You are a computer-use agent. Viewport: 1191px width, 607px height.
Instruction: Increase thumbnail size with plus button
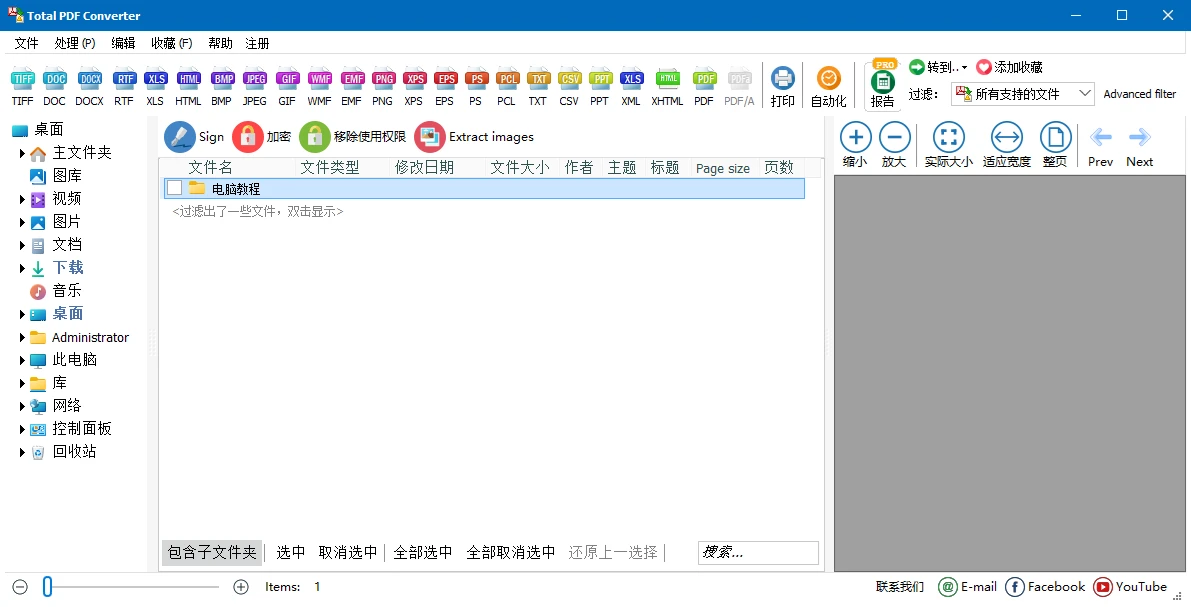[x=241, y=586]
